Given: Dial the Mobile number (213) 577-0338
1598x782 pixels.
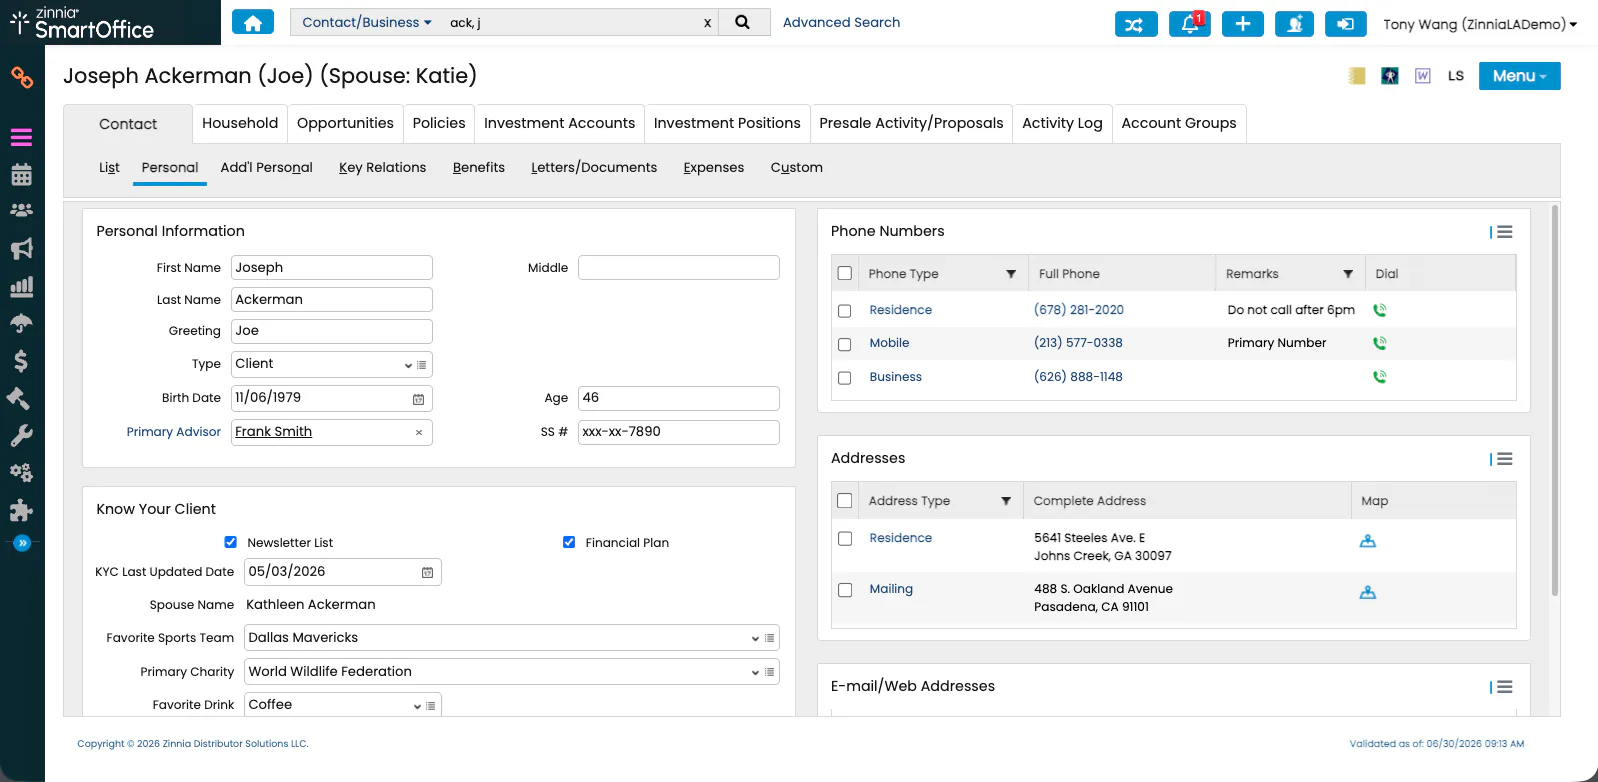Looking at the screenshot, I should pyautogui.click(x=1380, y=343).
